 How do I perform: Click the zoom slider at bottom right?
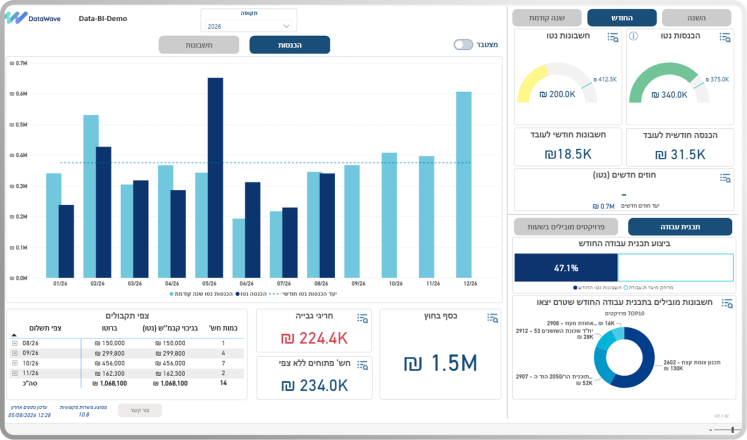pos(722,430)
